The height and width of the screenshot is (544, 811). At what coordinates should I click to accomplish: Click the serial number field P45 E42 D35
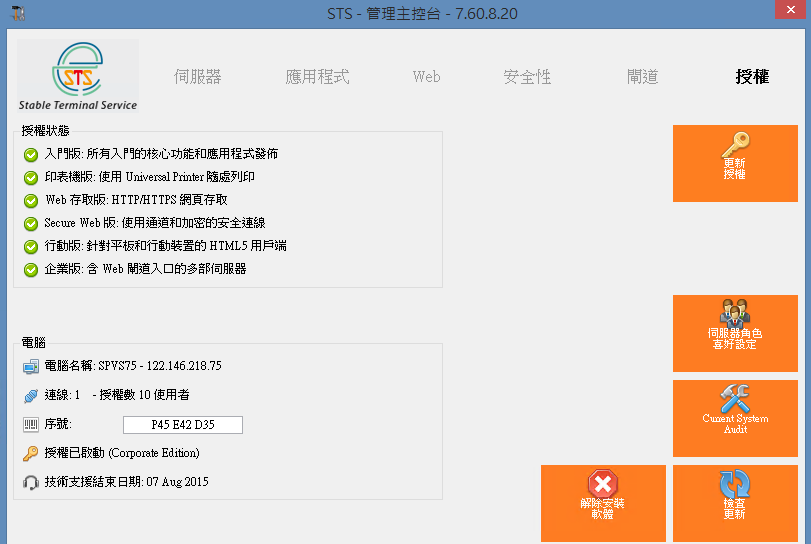point(183,425)
